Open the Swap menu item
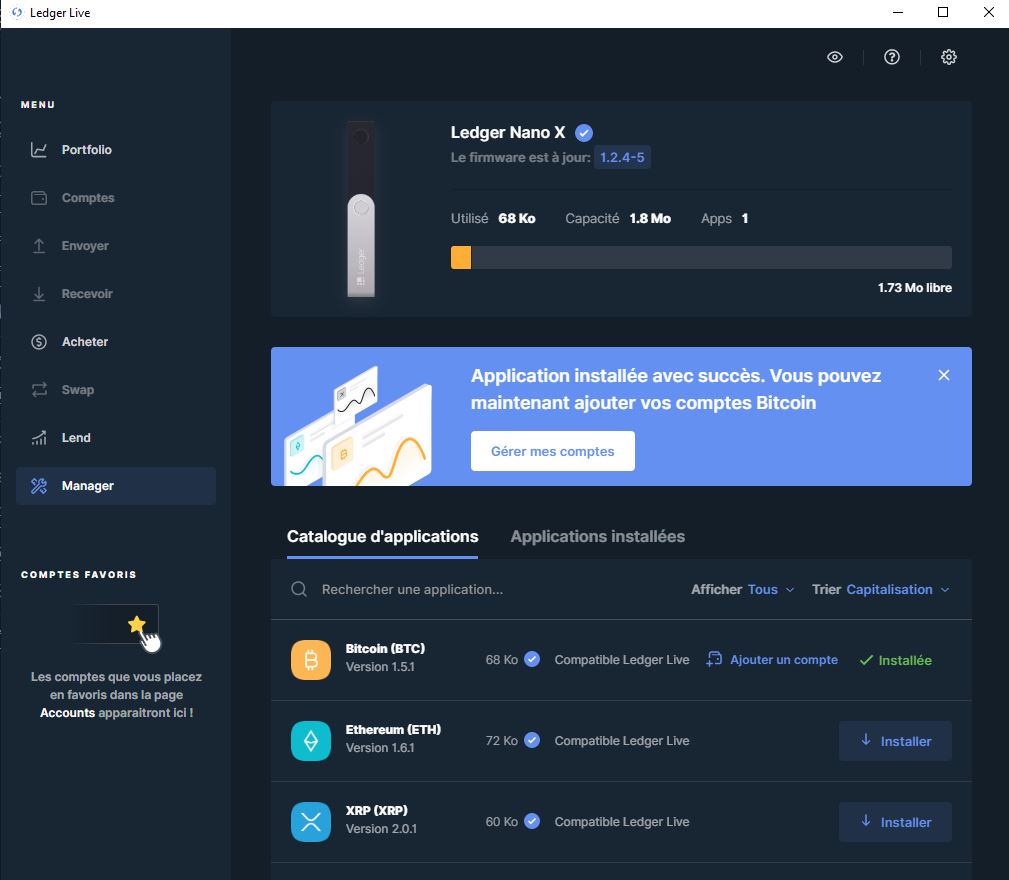Screen dimensions: 1009x880 tap(116, 390)
